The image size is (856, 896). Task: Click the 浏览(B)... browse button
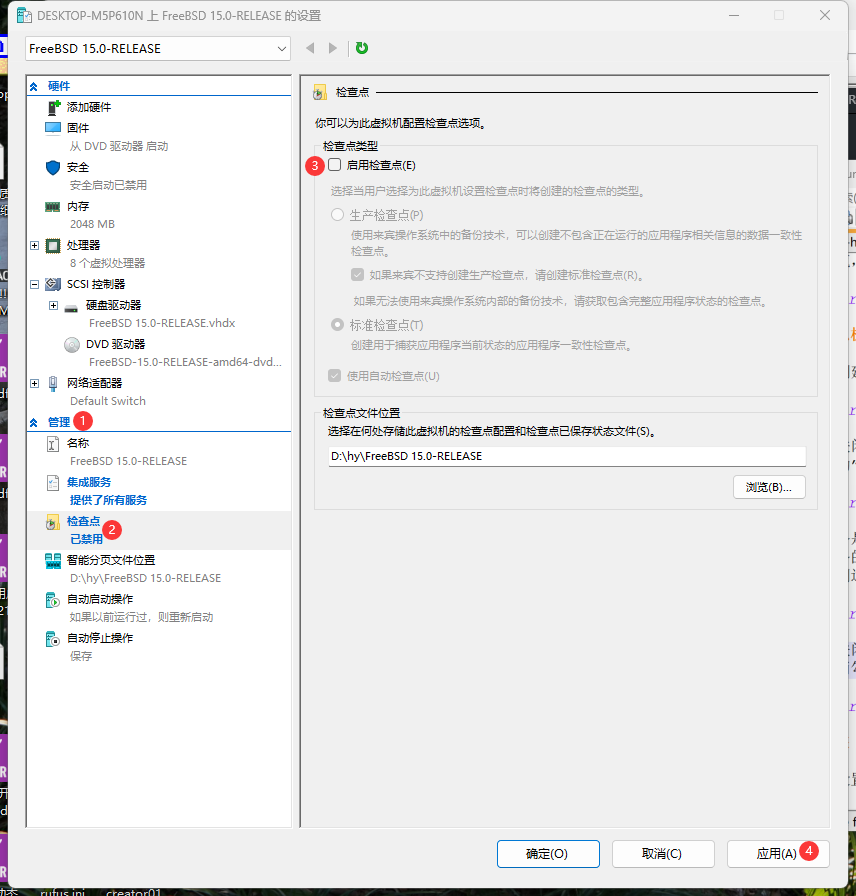769,487
